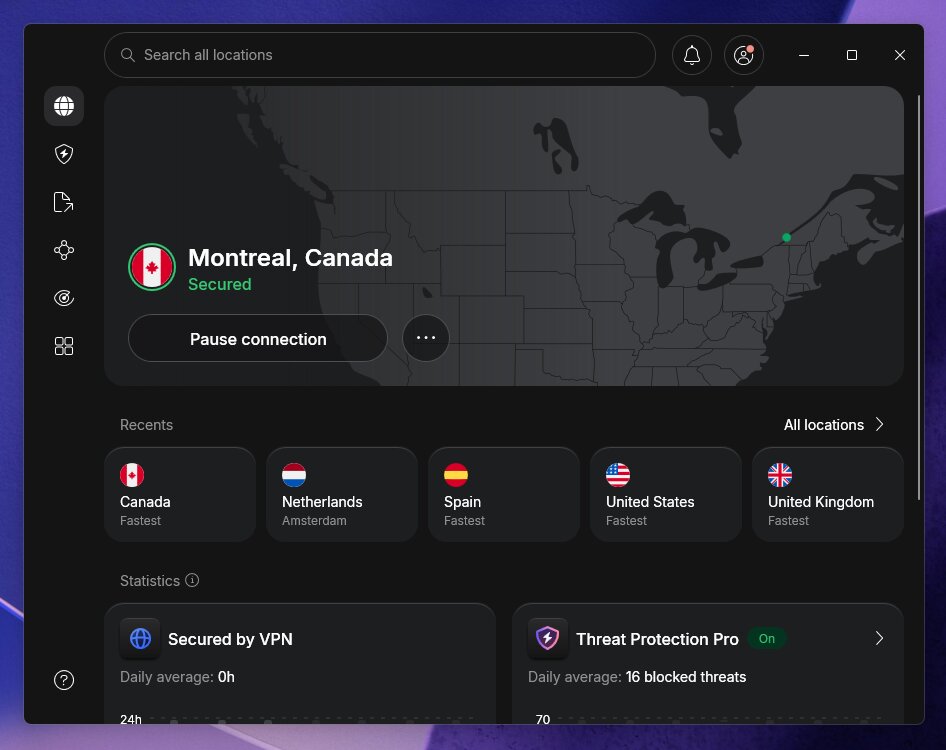Open All locations link

(x=824, y=425)
